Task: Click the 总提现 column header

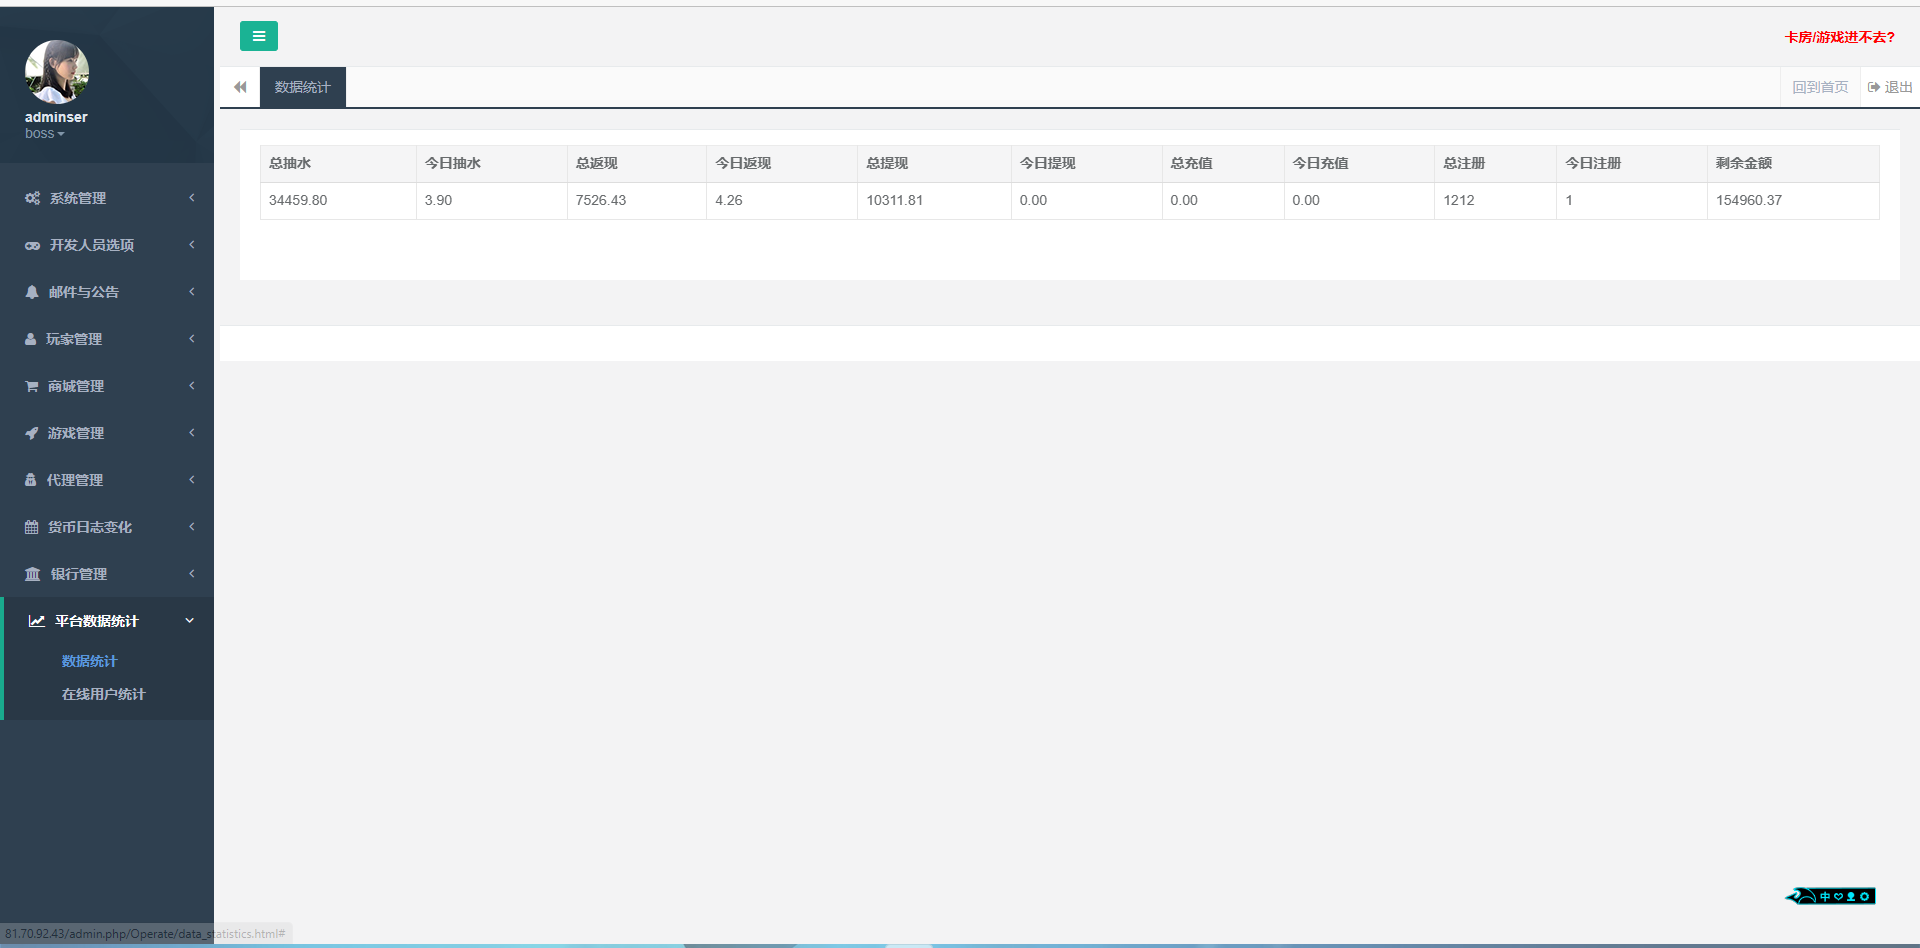Action: pyautogui.click(x=934, y=163)
